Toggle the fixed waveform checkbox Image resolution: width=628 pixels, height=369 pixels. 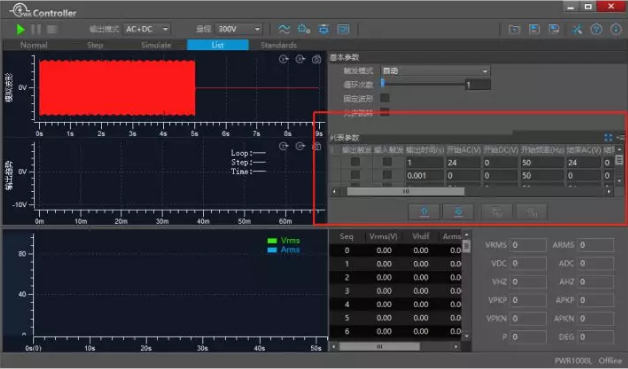tap(384, 98)
